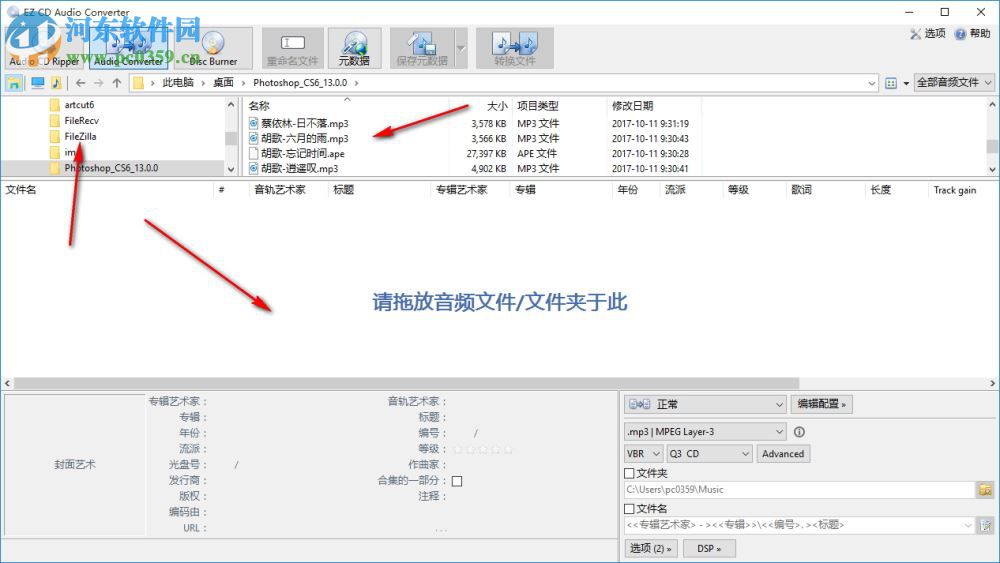Open the 全部音频文件 file filter dropdown
Screen dimensions: 1000x563
pos(954,82)
